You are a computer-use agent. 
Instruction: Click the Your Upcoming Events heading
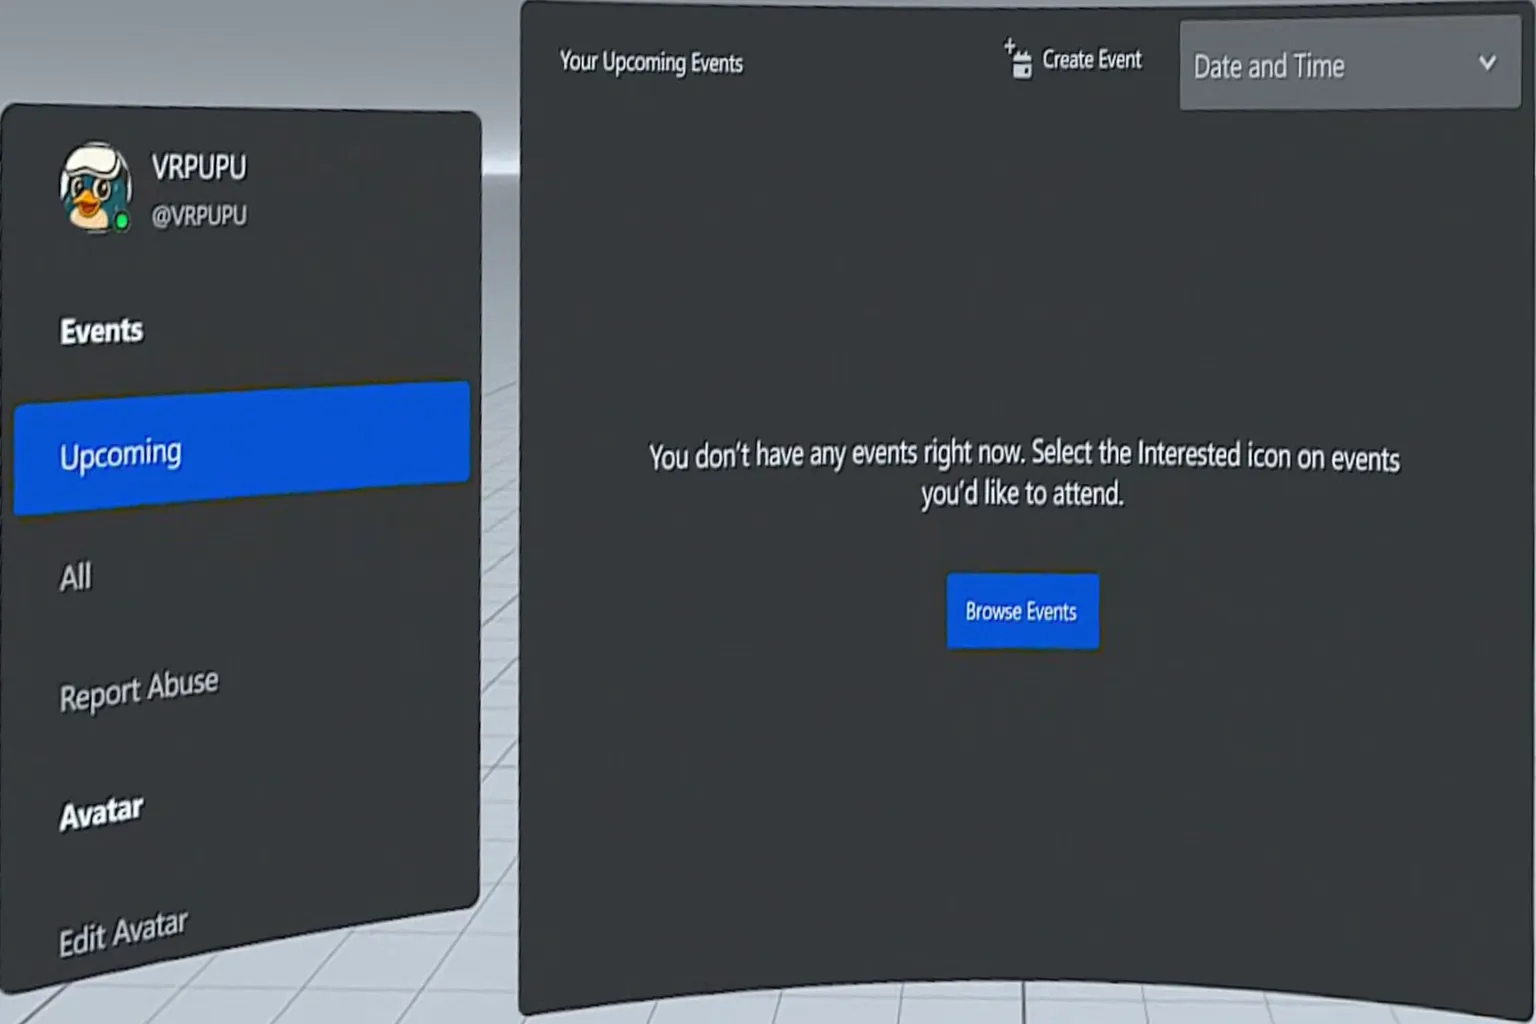click(650, 62)
